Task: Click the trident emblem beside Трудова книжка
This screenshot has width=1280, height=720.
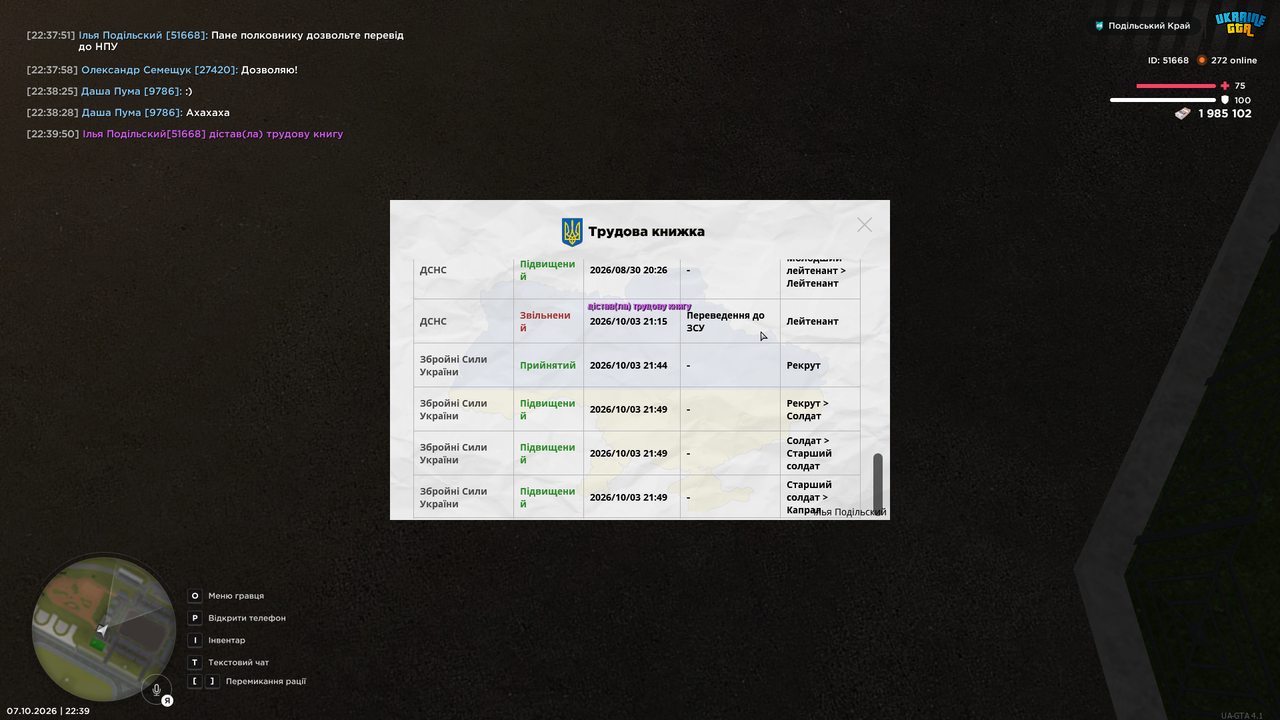Action: pyautogui.click(x=572, y=232)
